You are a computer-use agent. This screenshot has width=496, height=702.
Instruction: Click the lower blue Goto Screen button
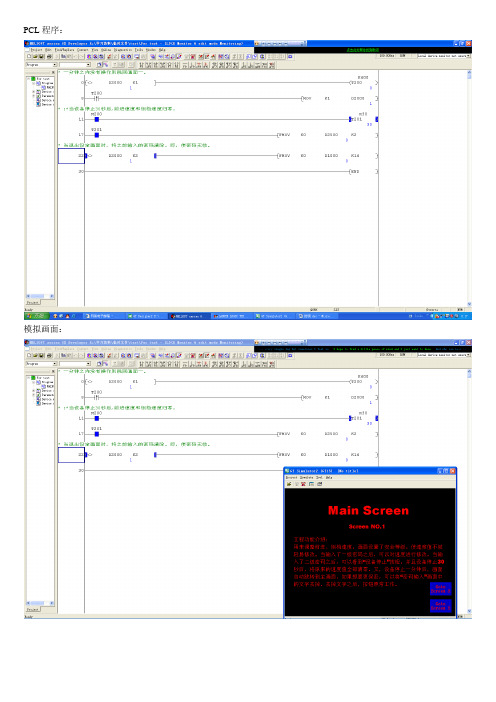point(440,606)
